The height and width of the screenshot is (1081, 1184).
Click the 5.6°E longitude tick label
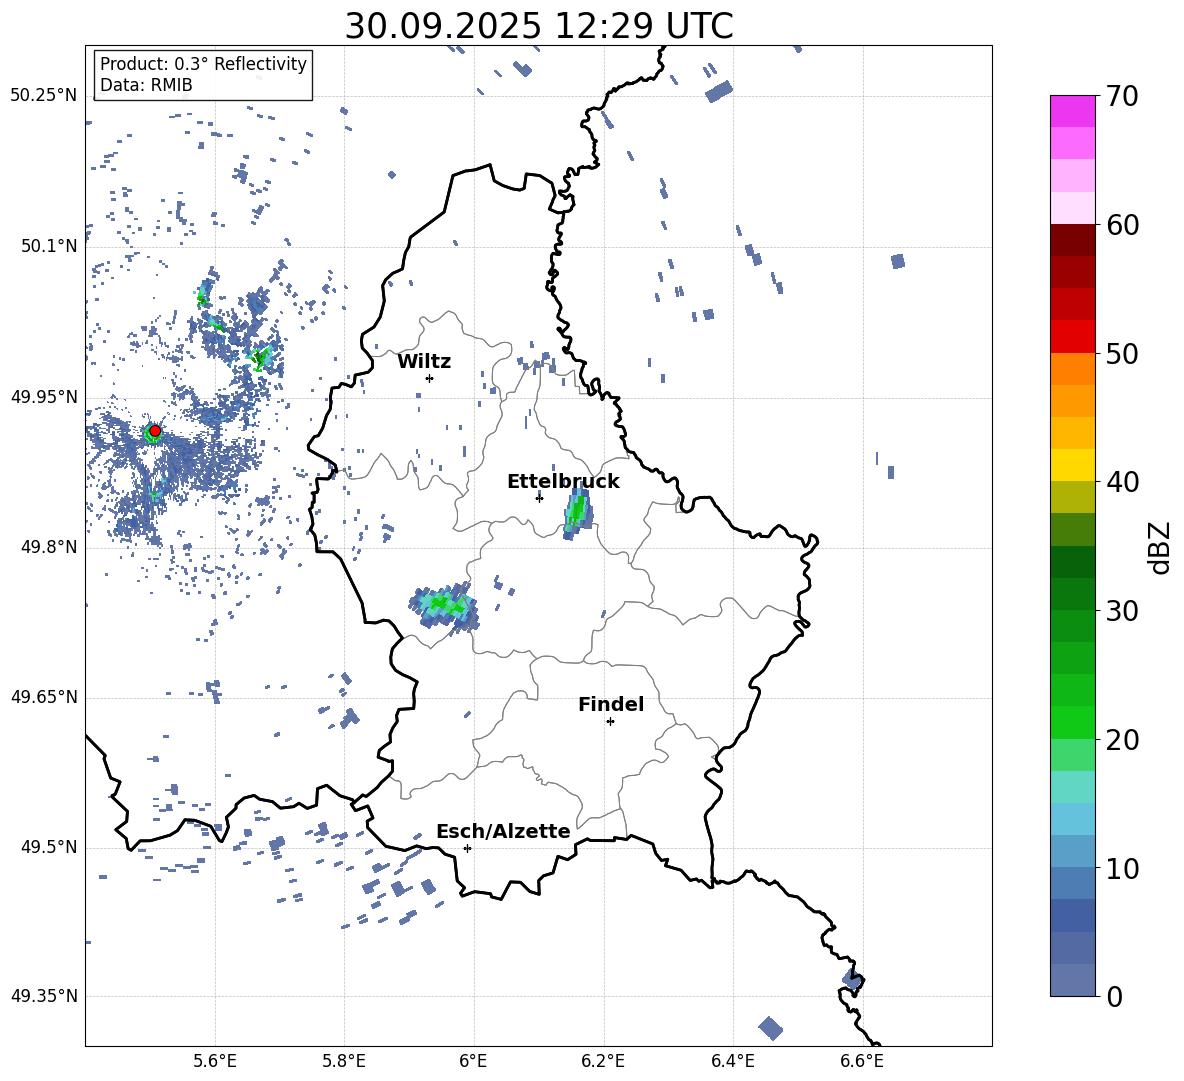click(x=214, y=1061)
